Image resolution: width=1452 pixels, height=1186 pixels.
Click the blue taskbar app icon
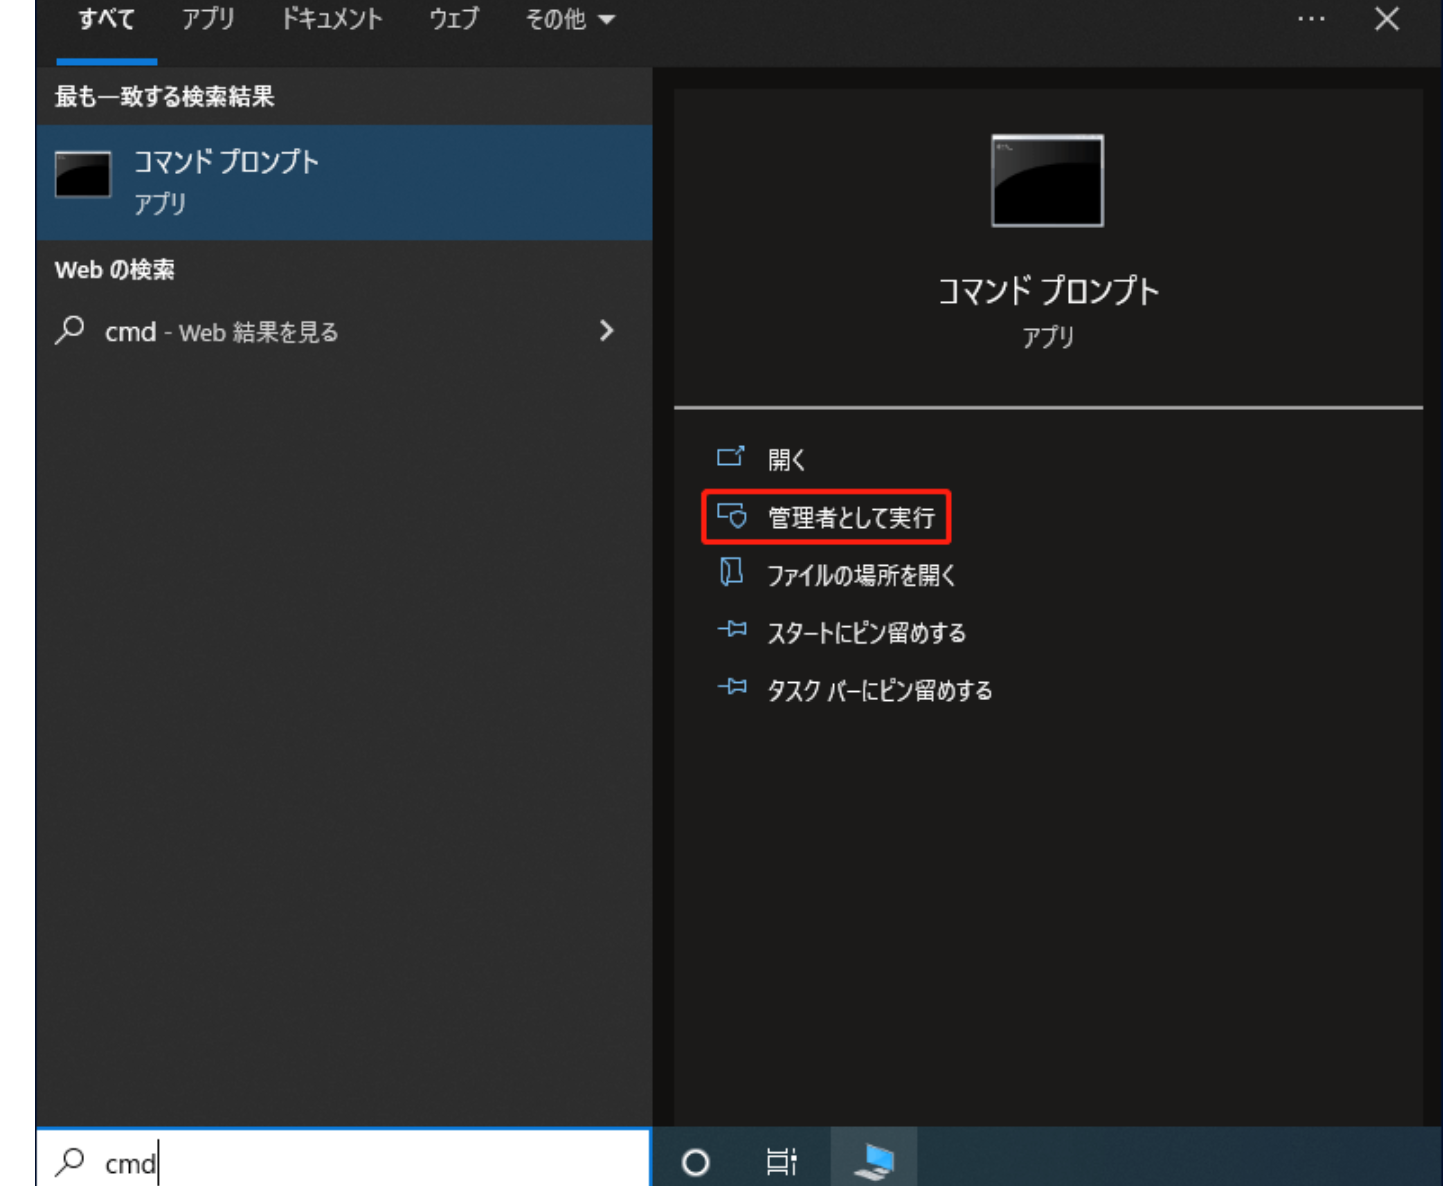[873, 1160]
